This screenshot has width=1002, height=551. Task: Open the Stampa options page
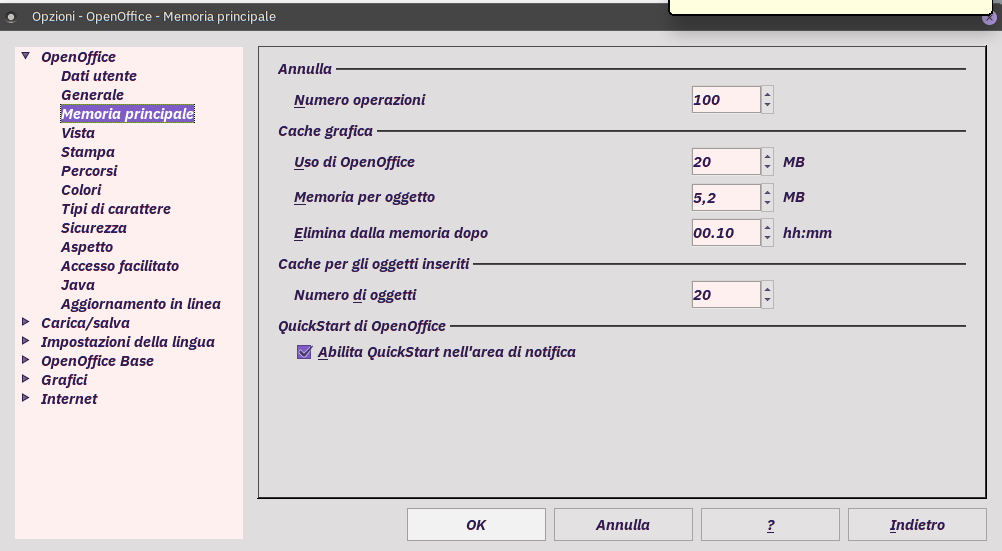[x=88, y=152]
